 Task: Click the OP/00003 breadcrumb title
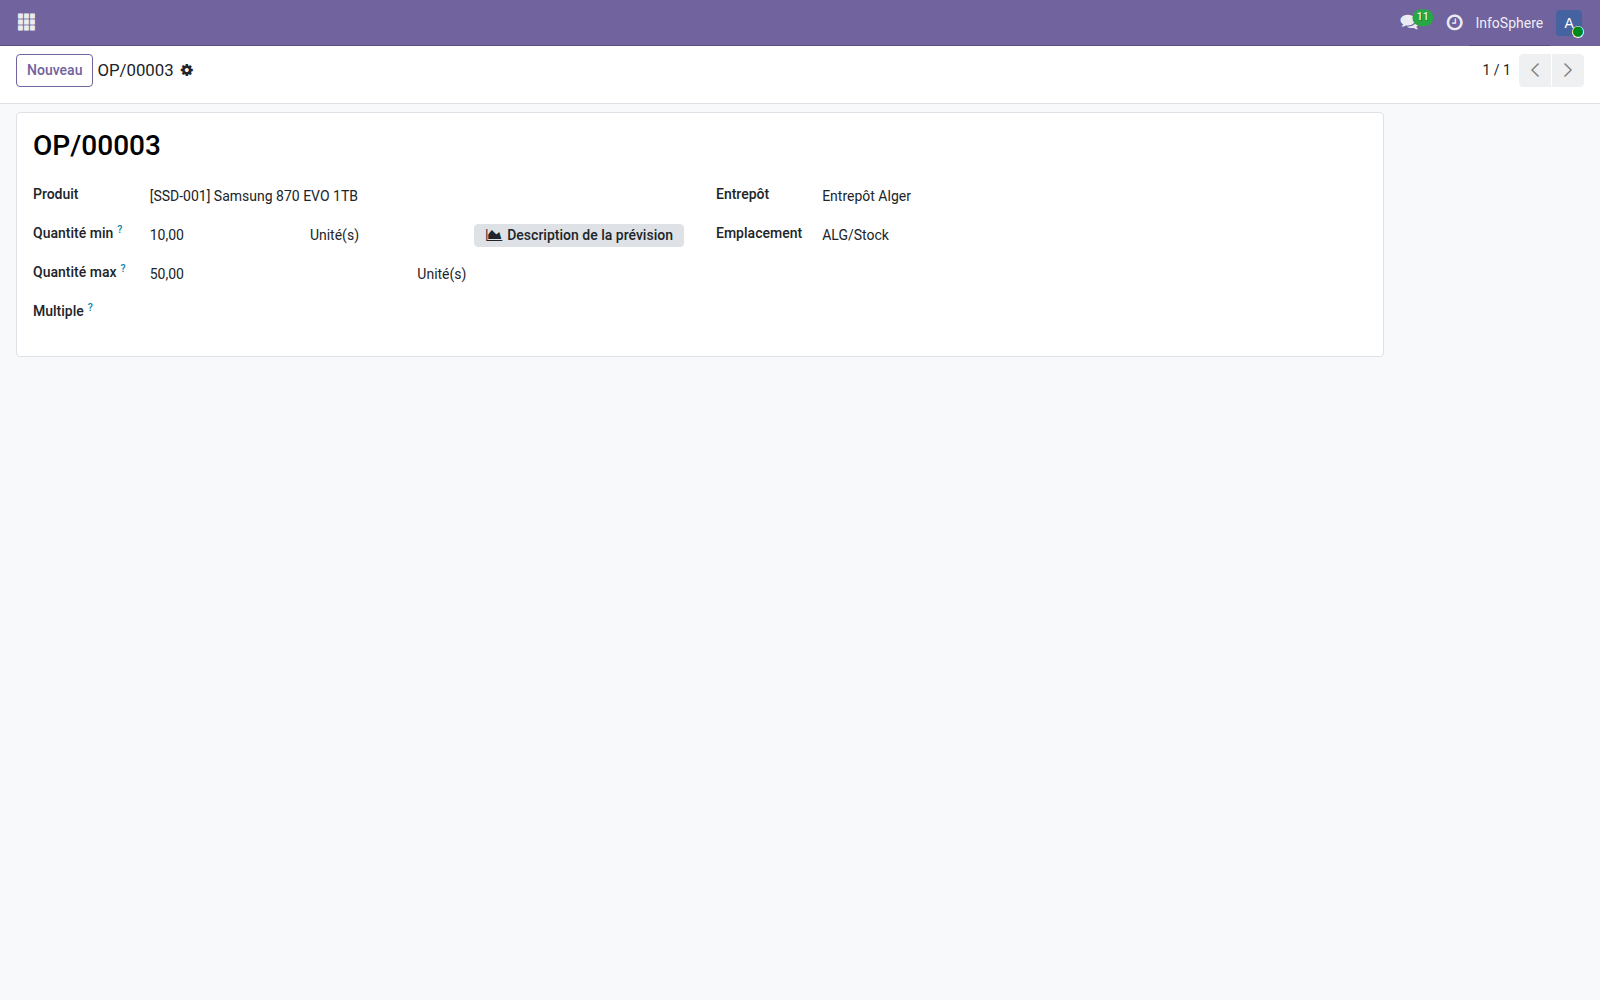(133, 70)
